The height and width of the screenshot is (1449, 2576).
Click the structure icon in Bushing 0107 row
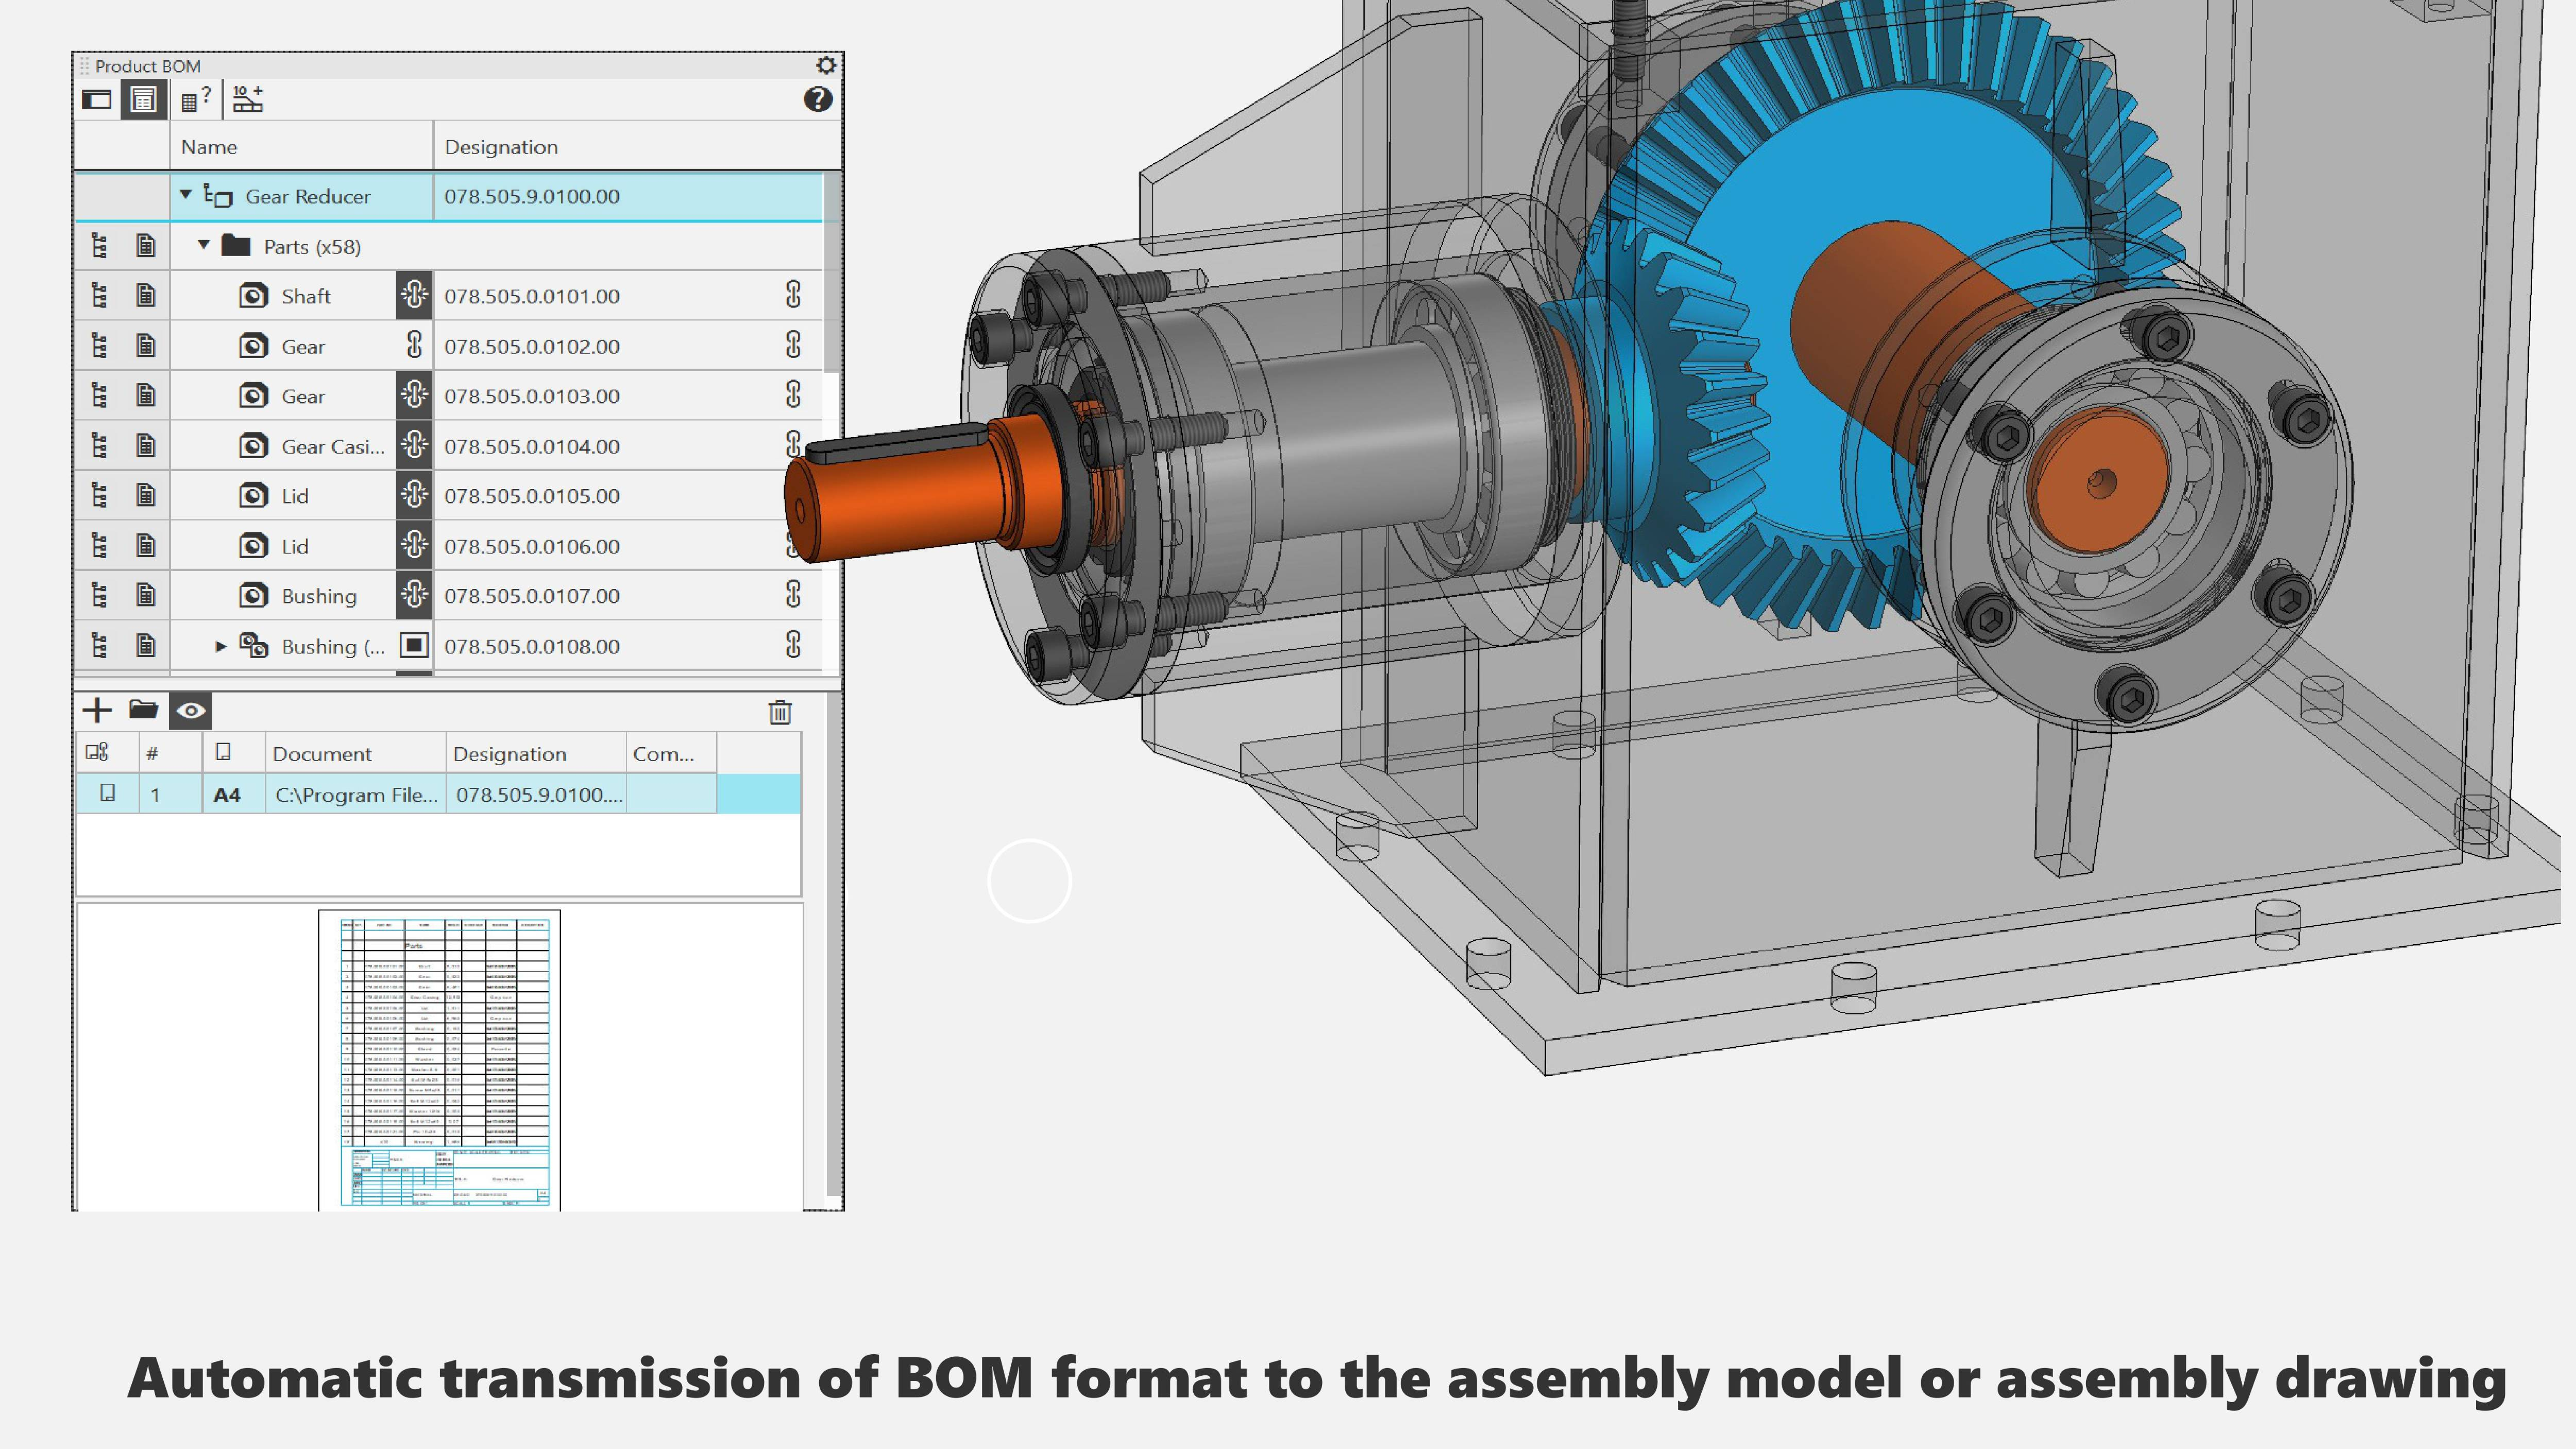click(99, 596)
